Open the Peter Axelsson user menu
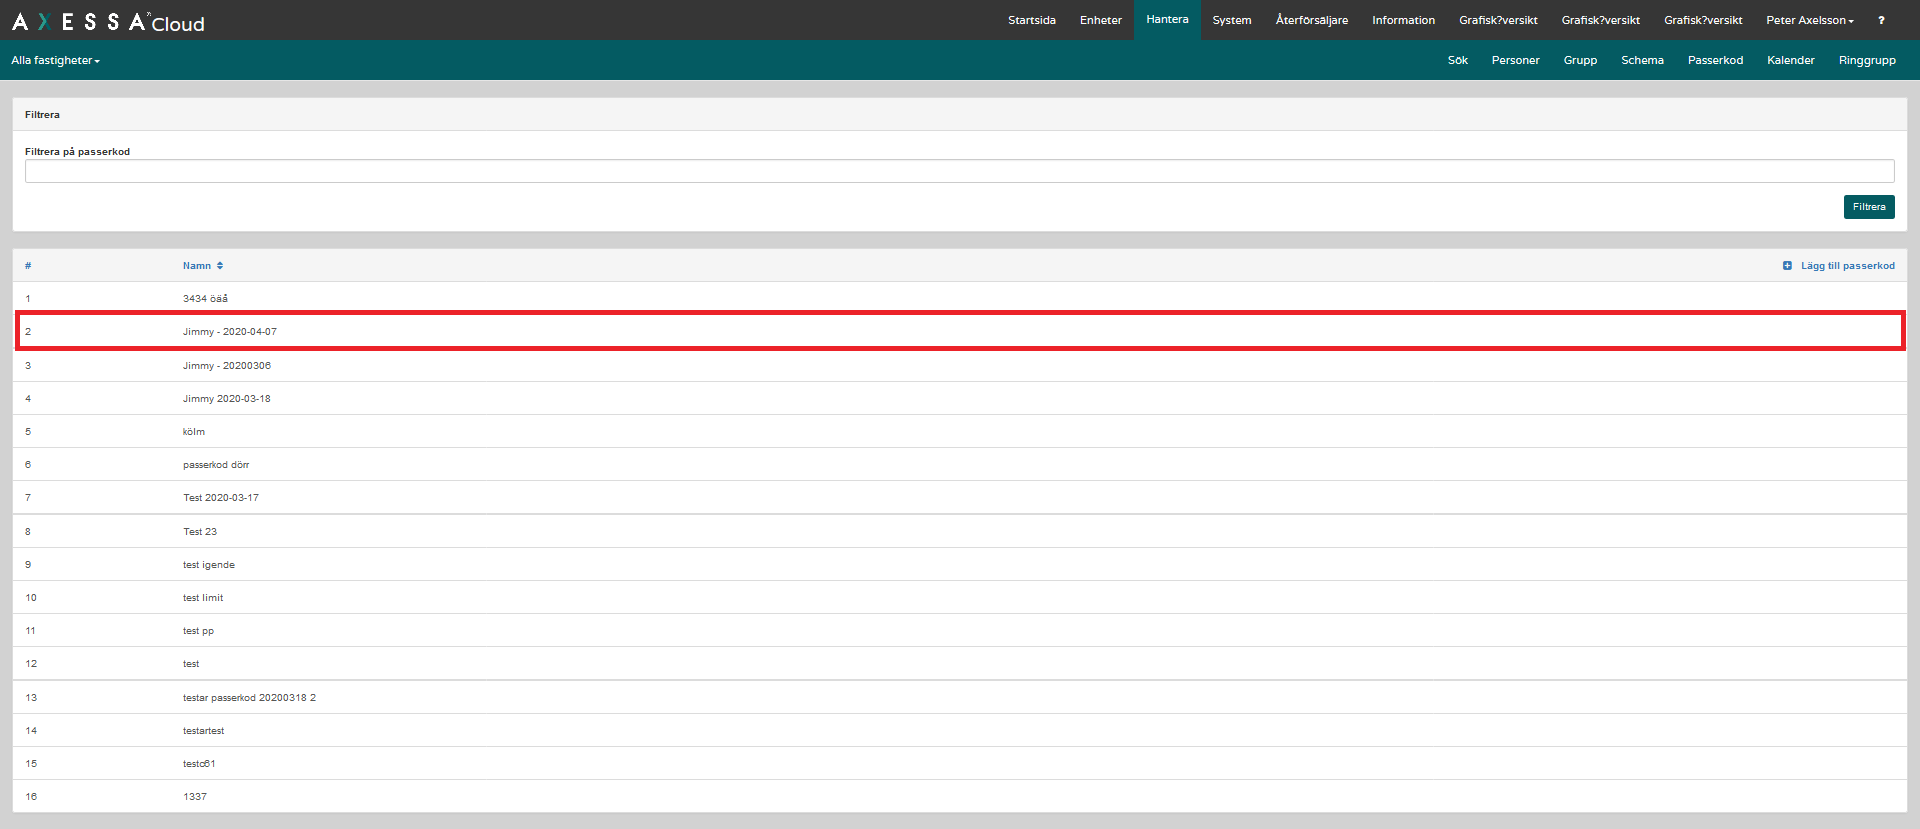Screen dimensions: 1920x829 (1809, 20)
